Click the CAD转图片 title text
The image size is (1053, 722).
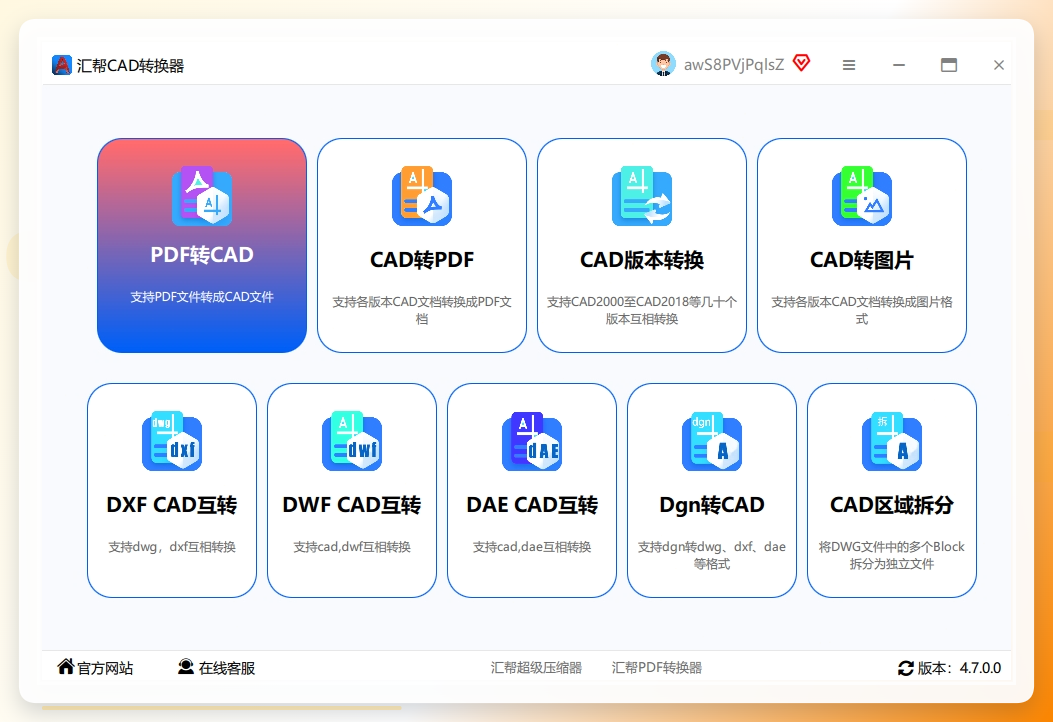coord(862,260)
